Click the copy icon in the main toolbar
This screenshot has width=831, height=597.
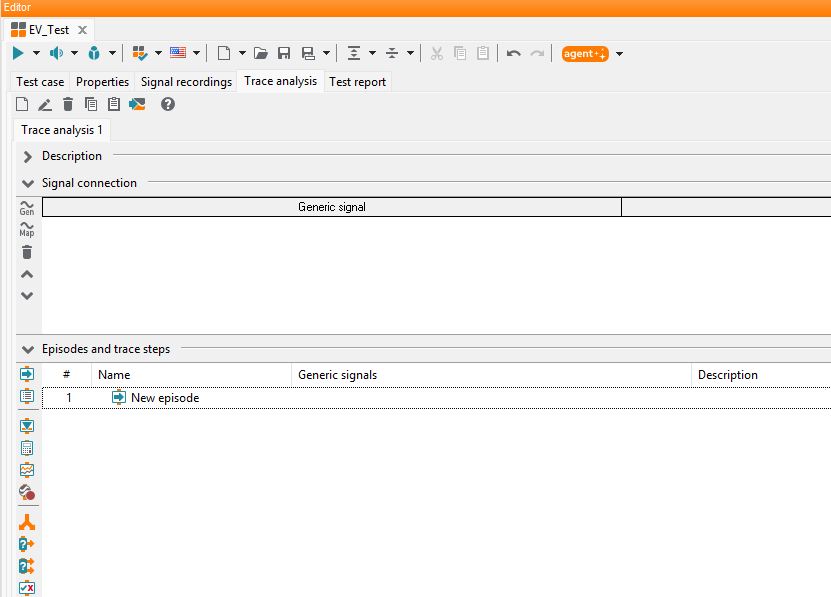click(x=460, y=53)
